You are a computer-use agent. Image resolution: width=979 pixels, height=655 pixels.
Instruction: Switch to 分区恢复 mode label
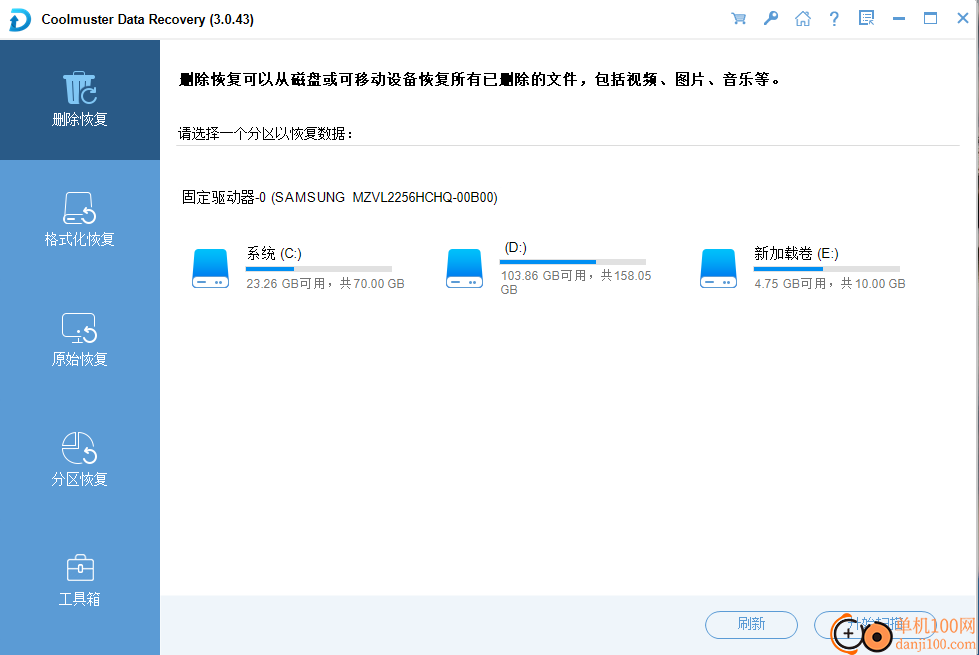[79, 479]
